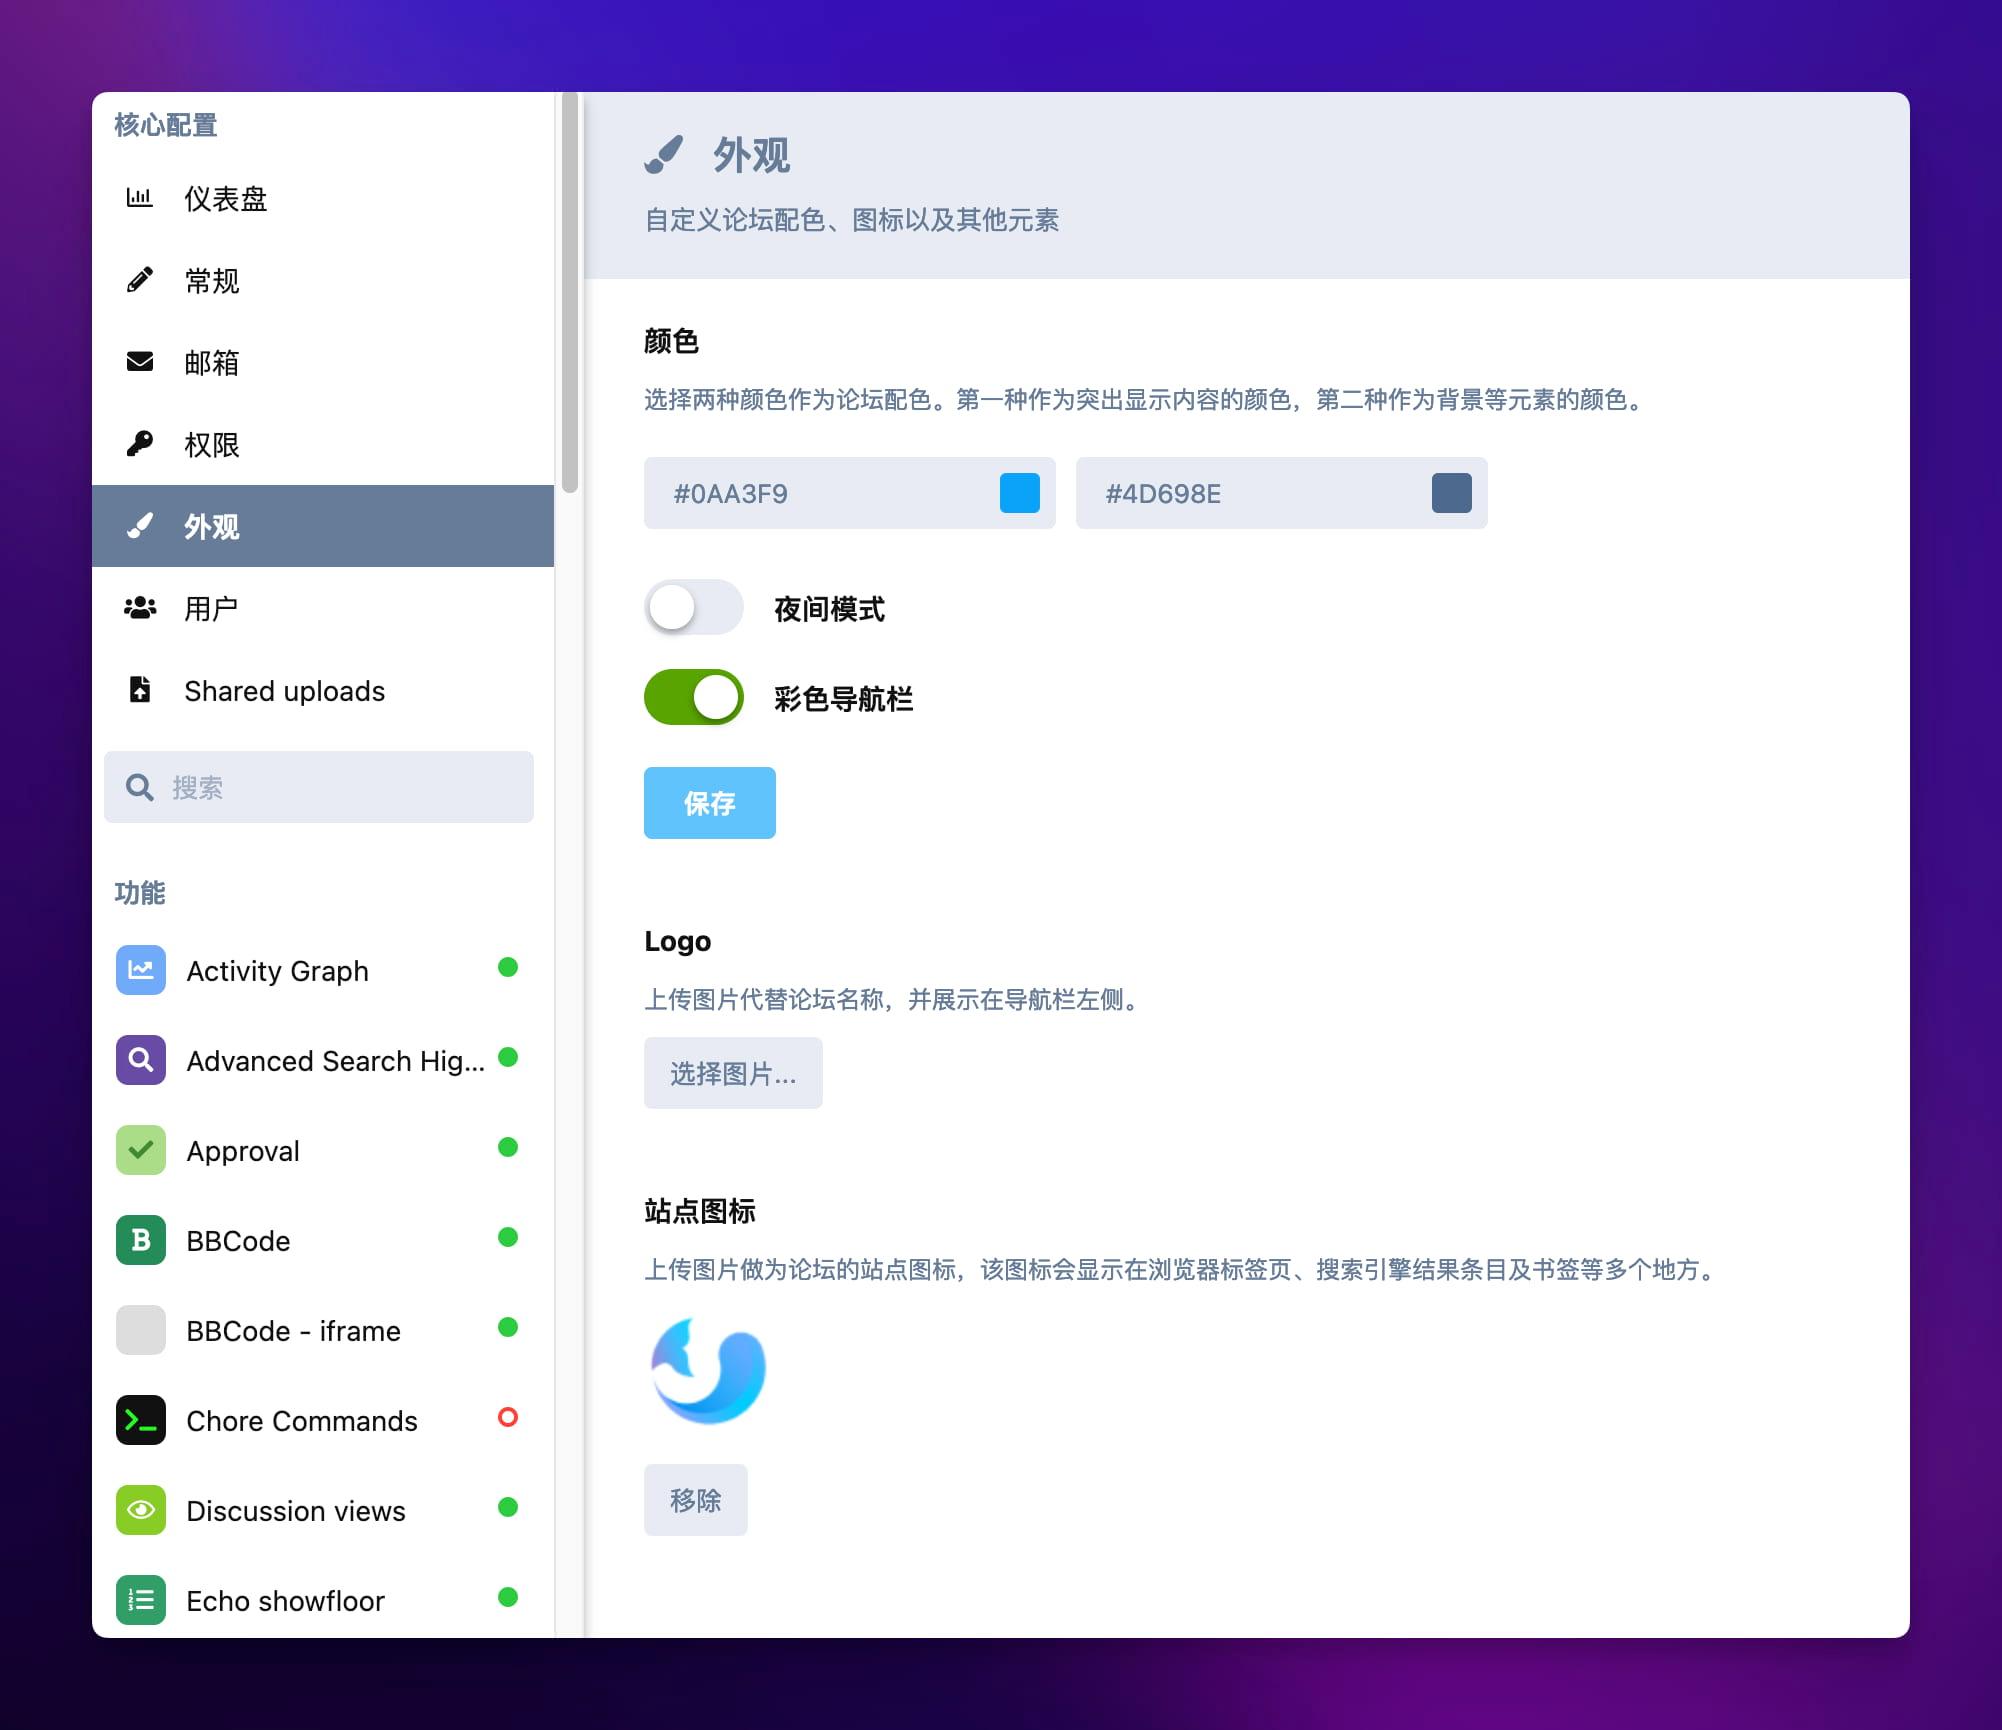This screenshot has height=1730, width=2002.
Task: Go to the 常规 settings page
Action: 323,280
